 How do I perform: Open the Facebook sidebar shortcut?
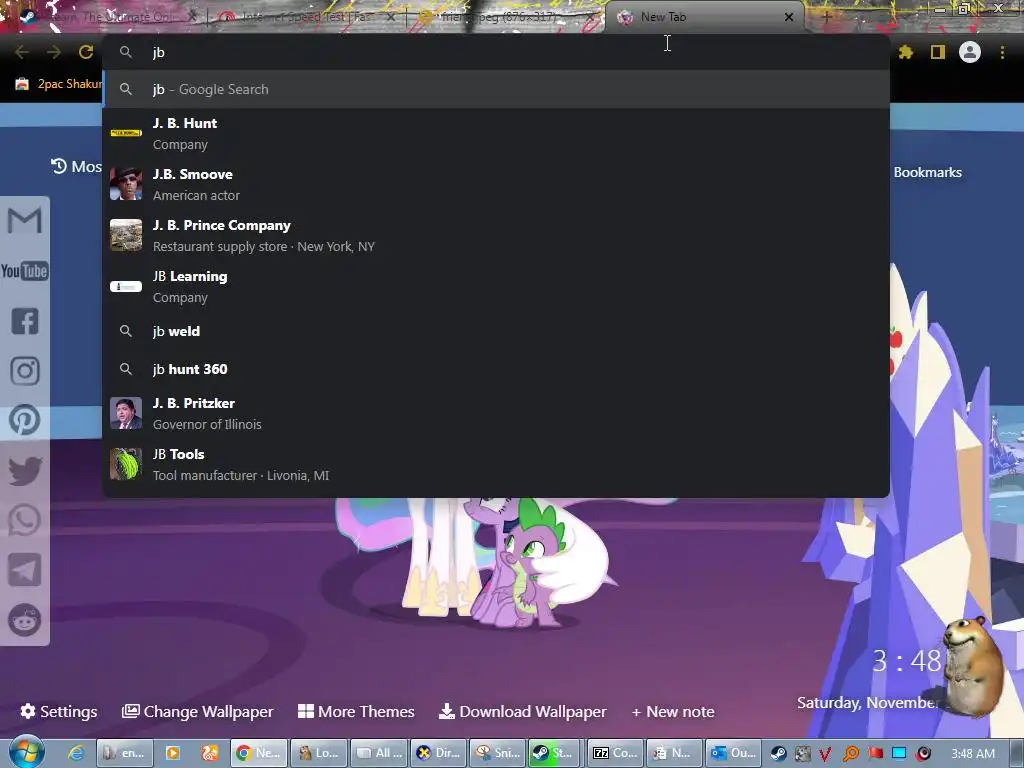[x=25, y=321]
